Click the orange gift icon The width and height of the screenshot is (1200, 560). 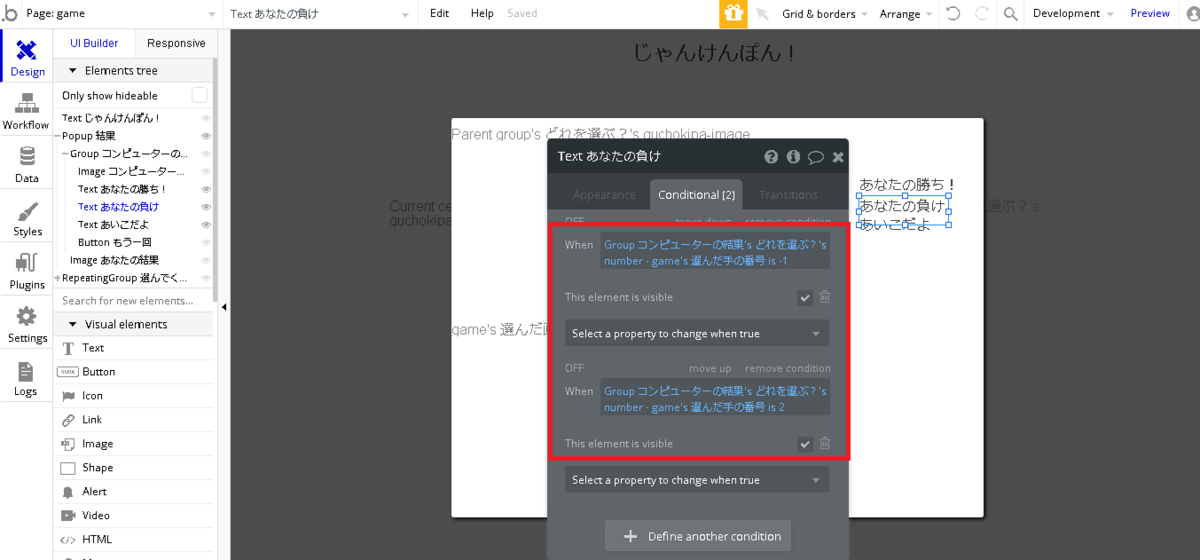click(733, 14)
